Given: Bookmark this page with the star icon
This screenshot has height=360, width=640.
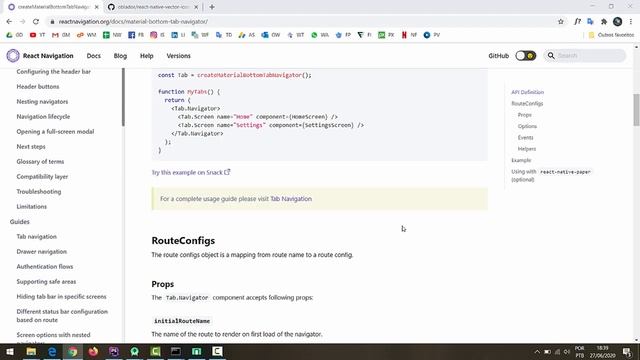Looking at the screenshot, I should [561, 21].
